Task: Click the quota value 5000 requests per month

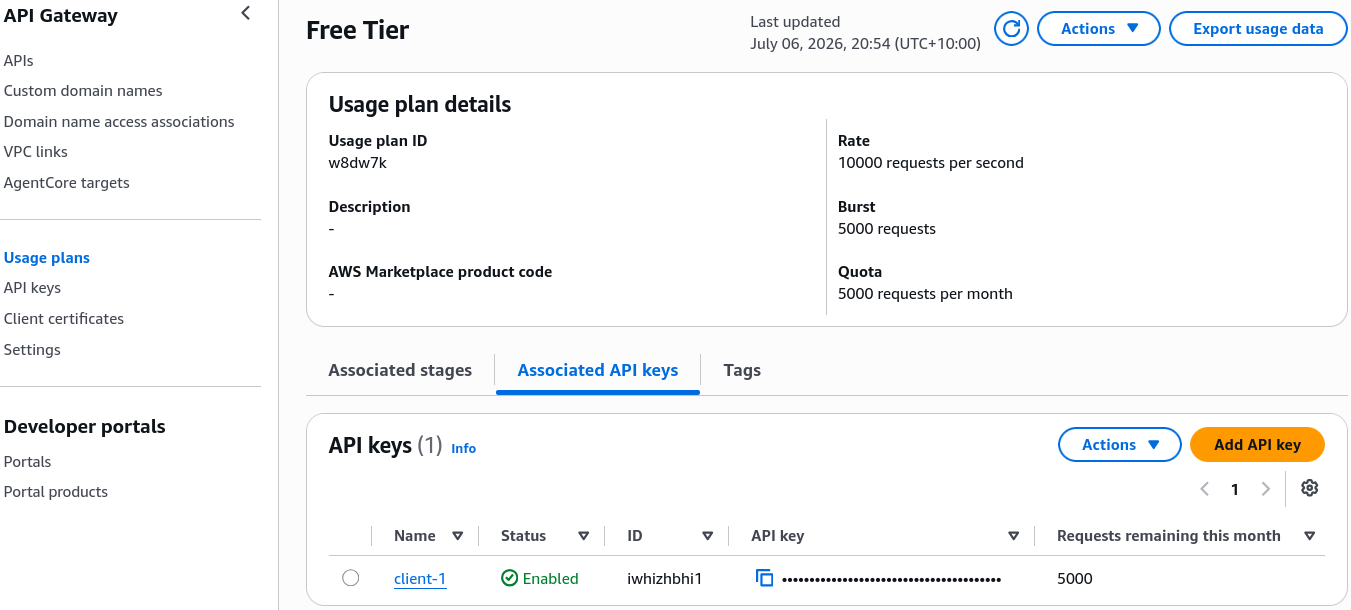Action: click(x=925, y=294)
